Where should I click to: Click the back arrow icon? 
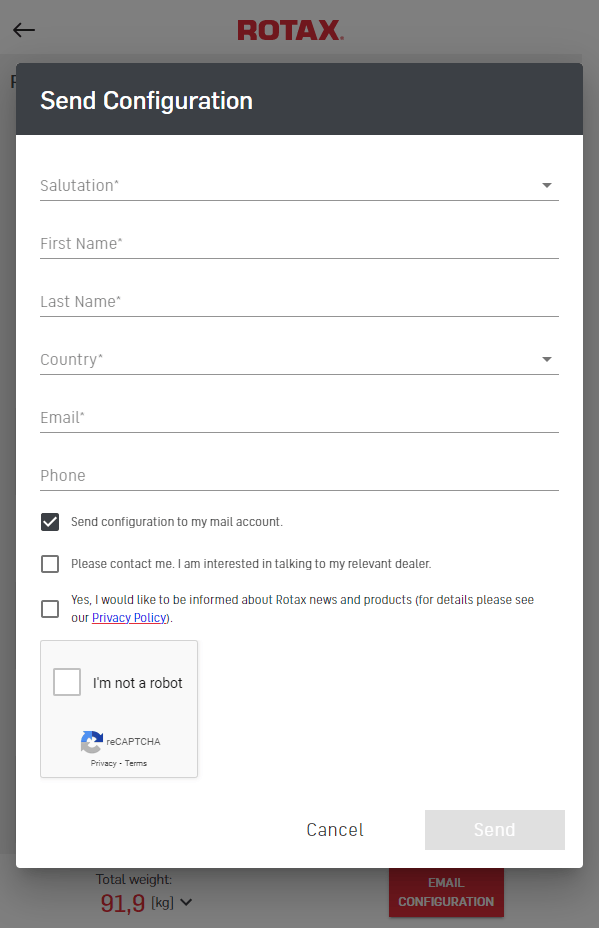tap(24, 30)
